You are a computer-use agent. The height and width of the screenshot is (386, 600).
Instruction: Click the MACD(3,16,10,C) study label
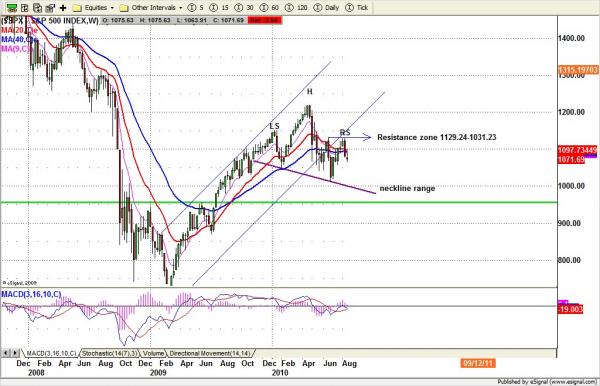[x=31, y=294]
